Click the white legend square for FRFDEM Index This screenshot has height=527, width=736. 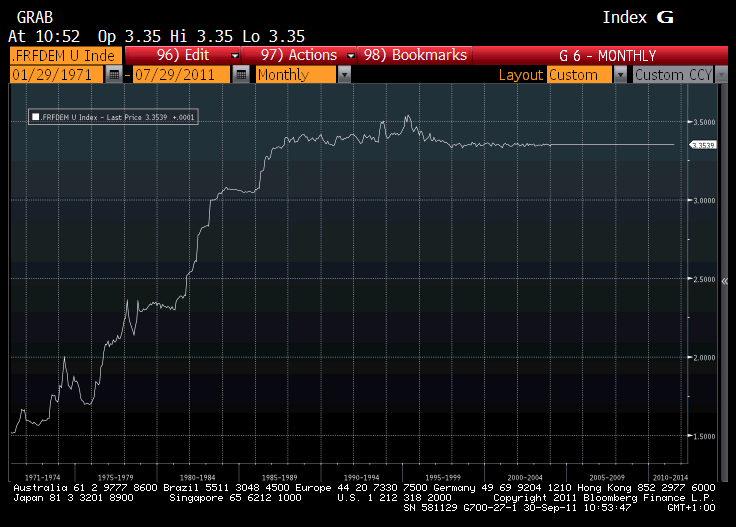[36, 117]
